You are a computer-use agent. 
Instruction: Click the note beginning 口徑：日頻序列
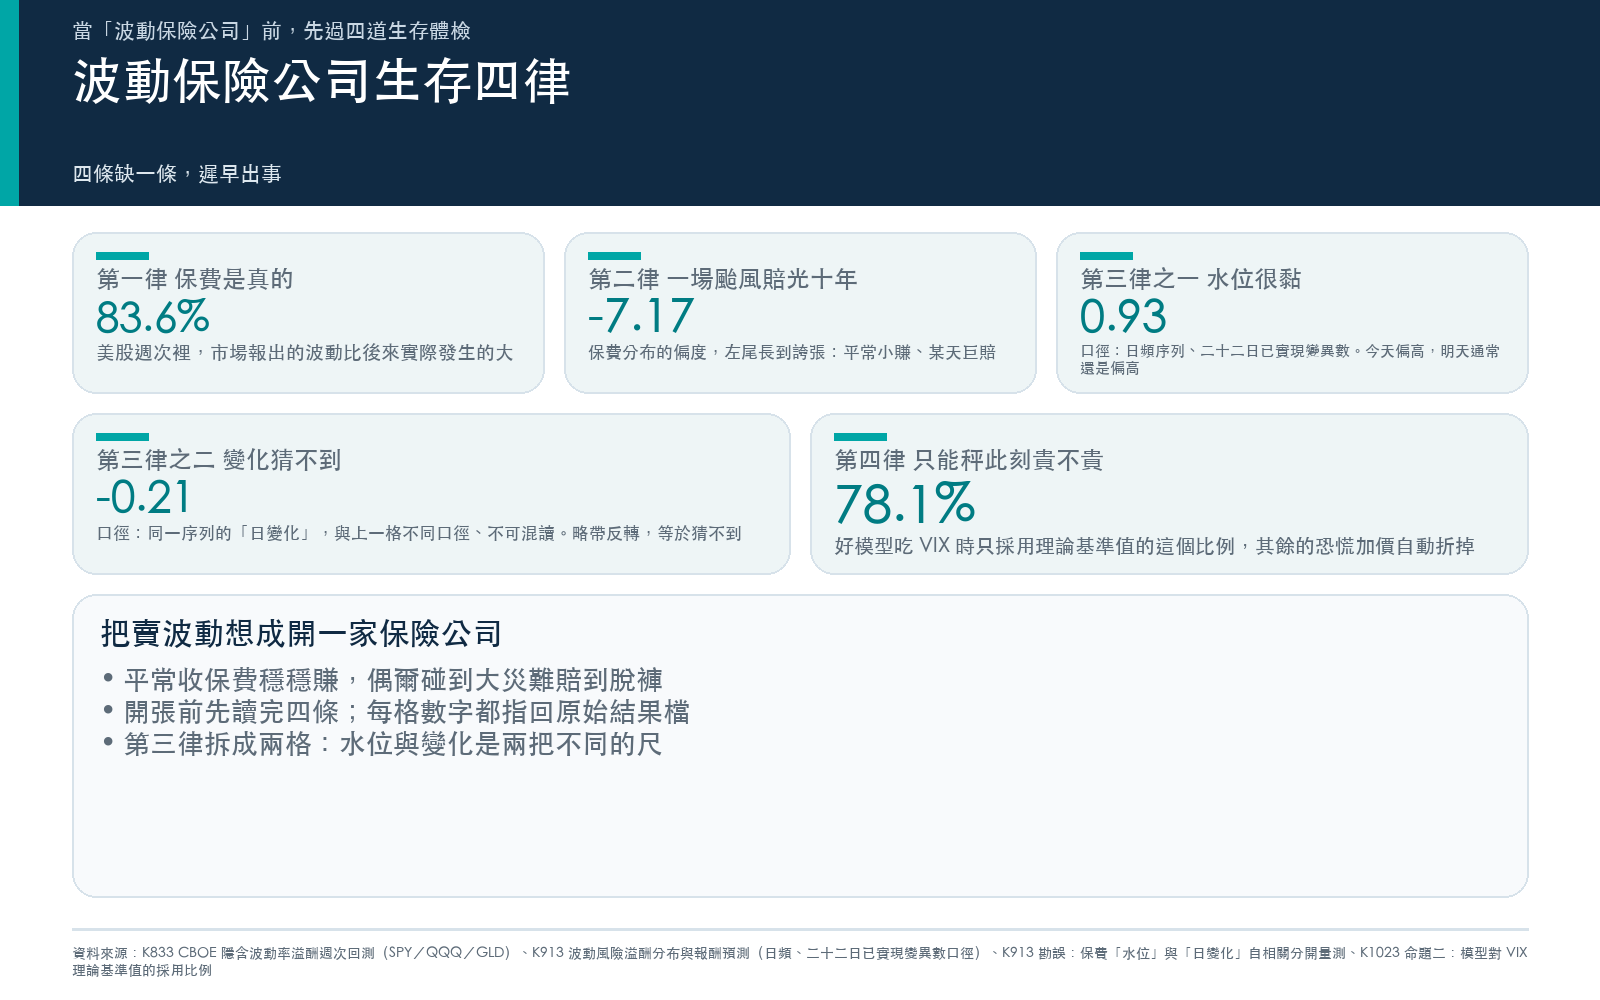pos(1290,359)
